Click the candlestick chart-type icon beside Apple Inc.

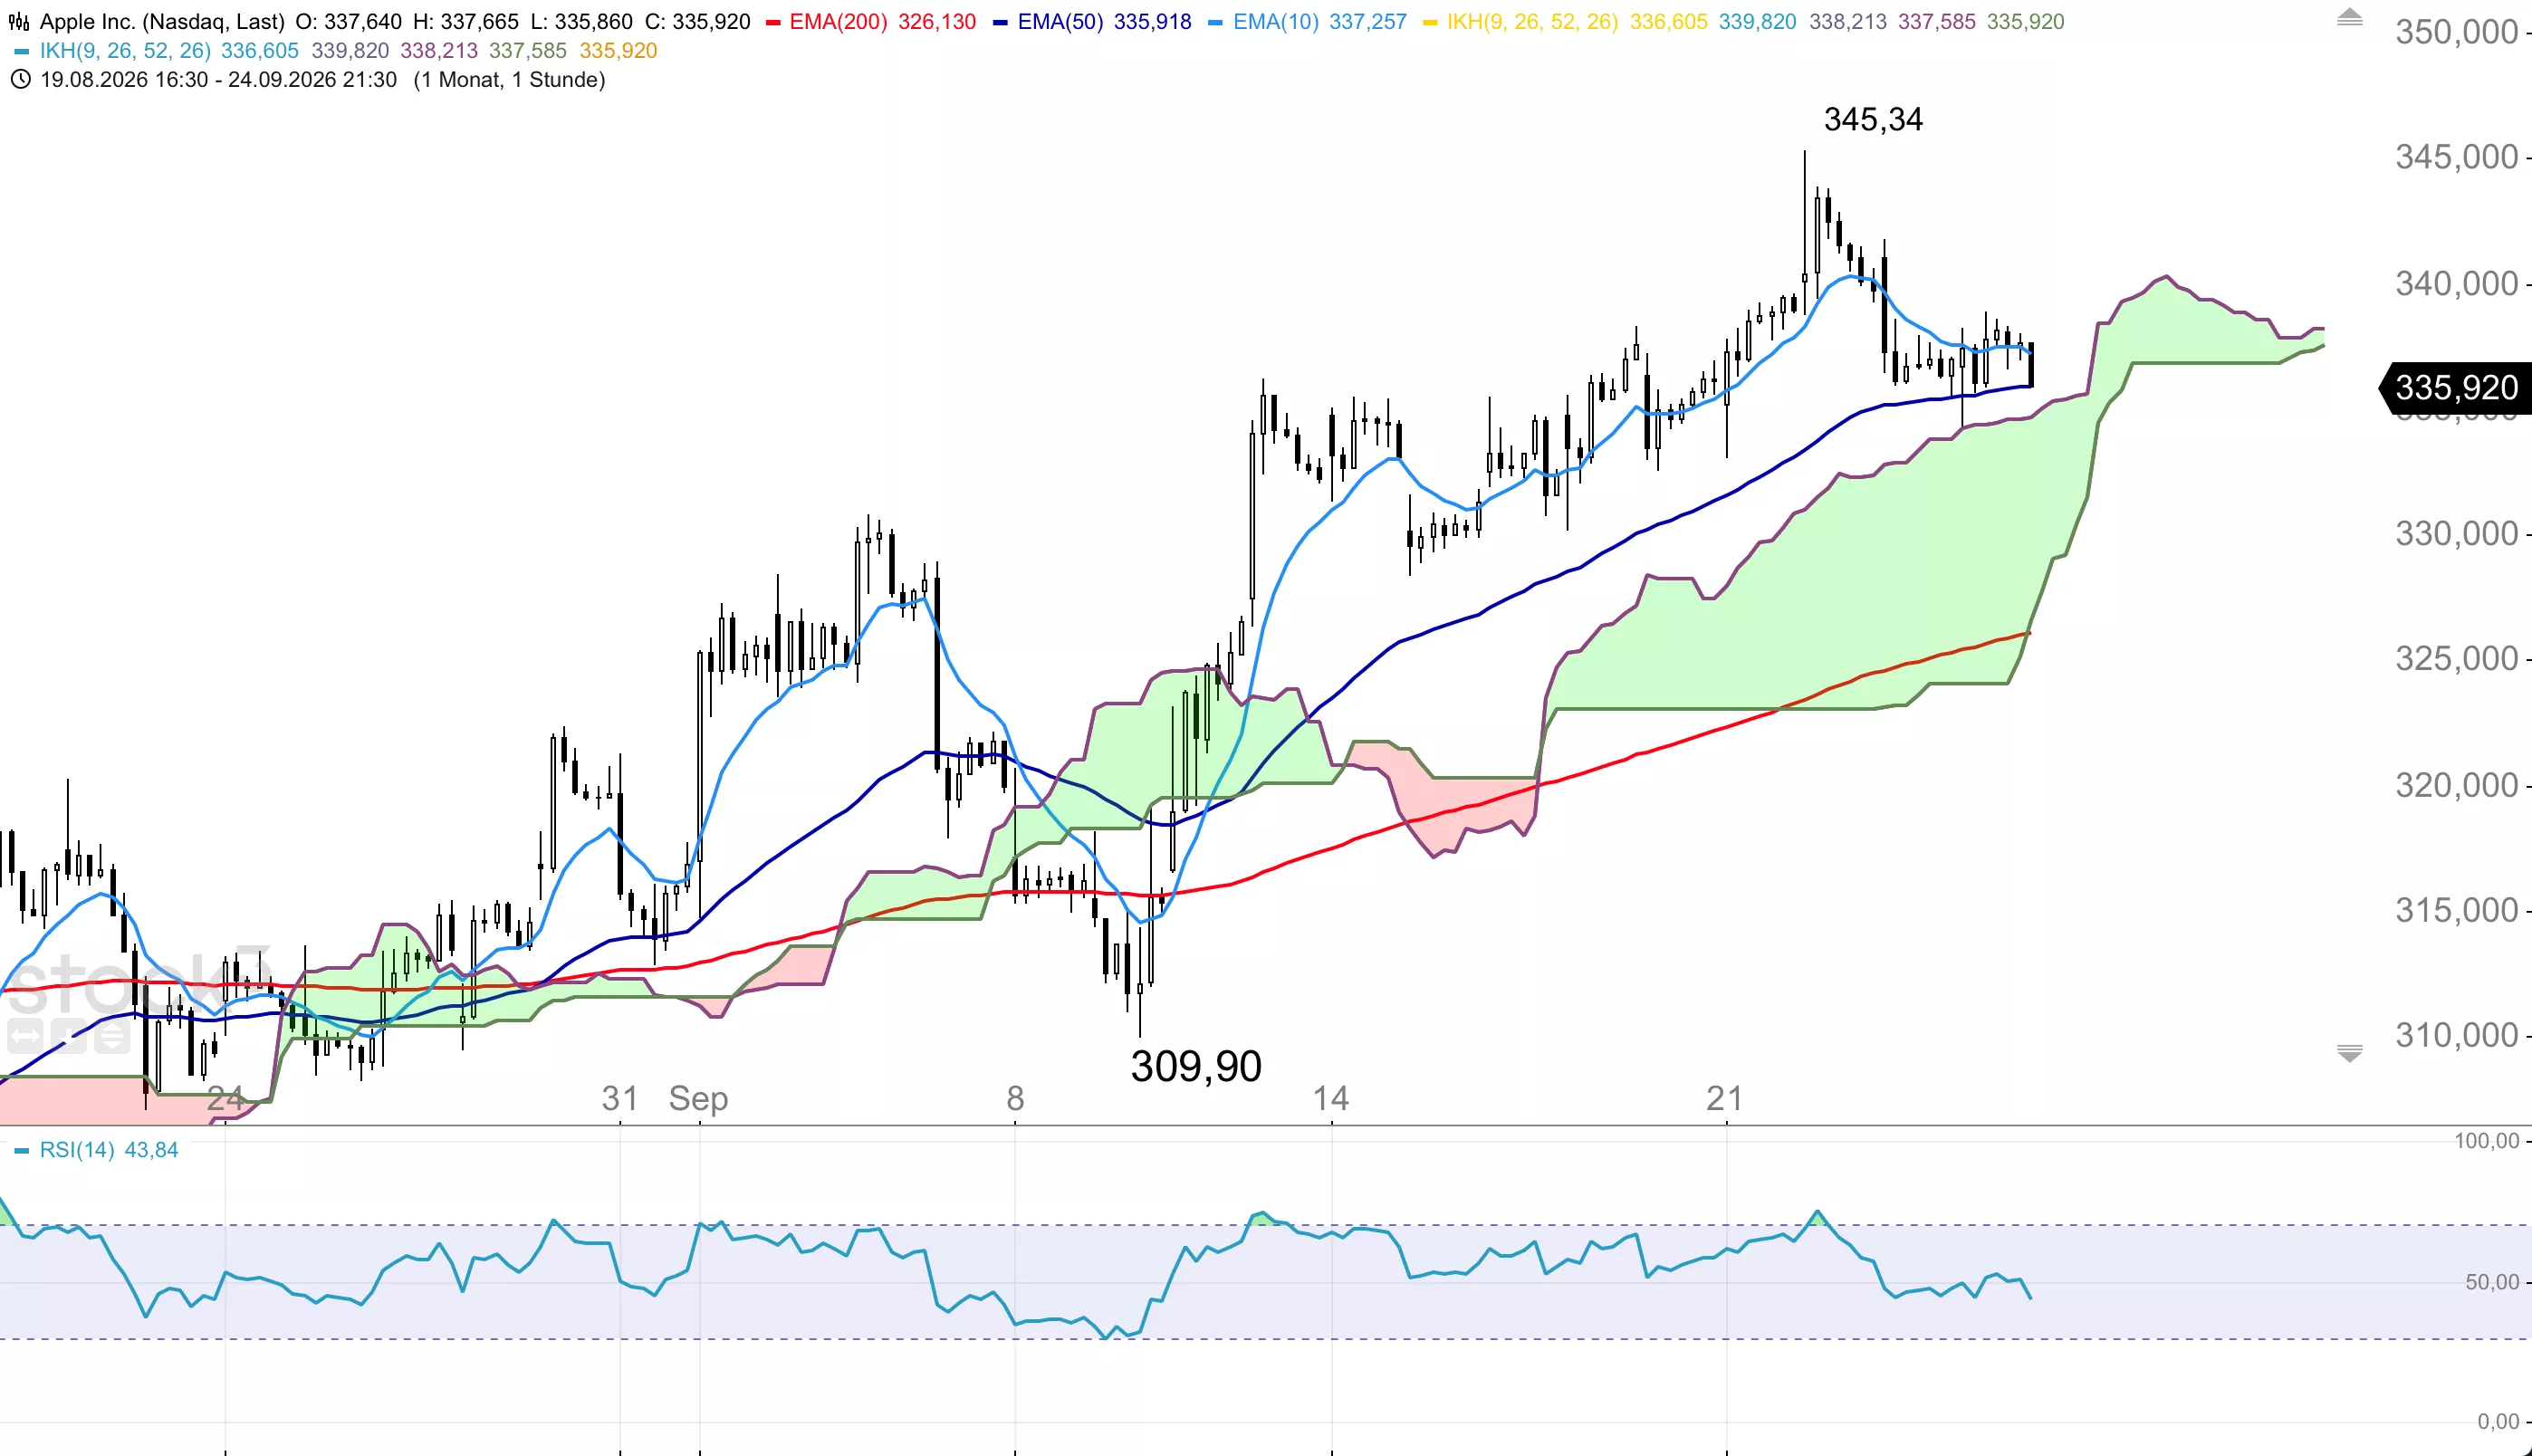[19, 21]
